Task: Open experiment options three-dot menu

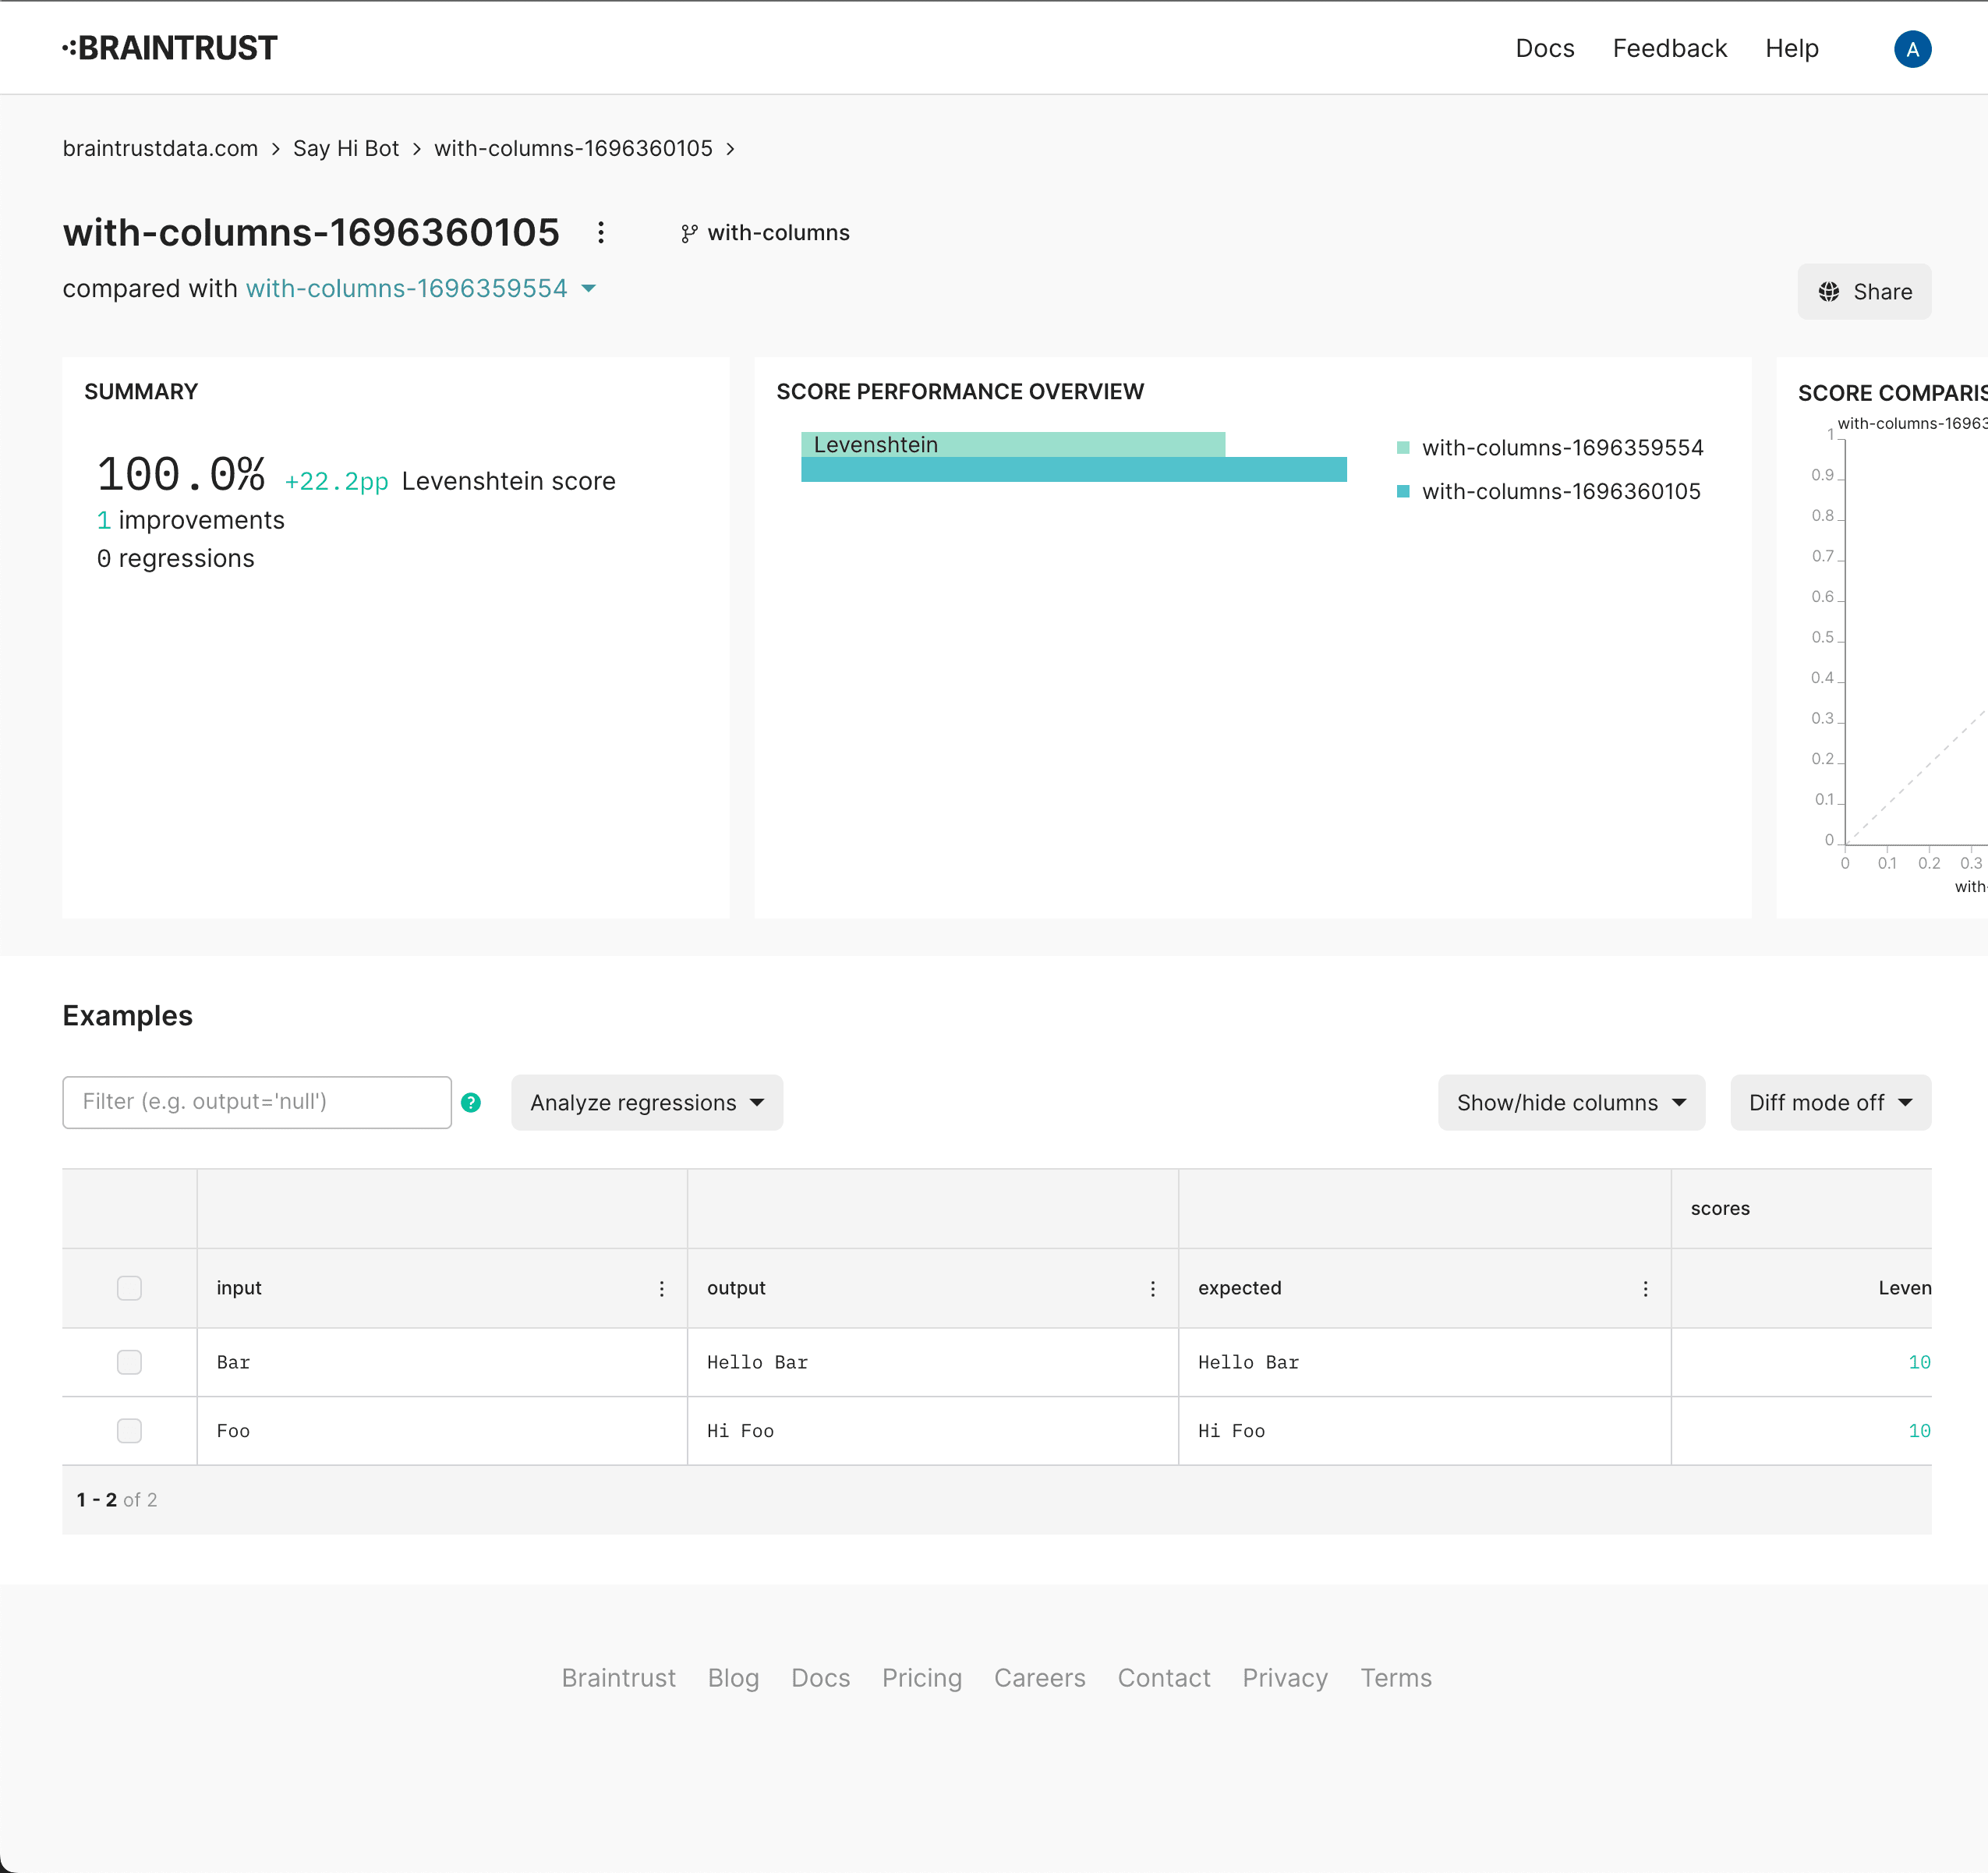Action: tap(600, 233)
